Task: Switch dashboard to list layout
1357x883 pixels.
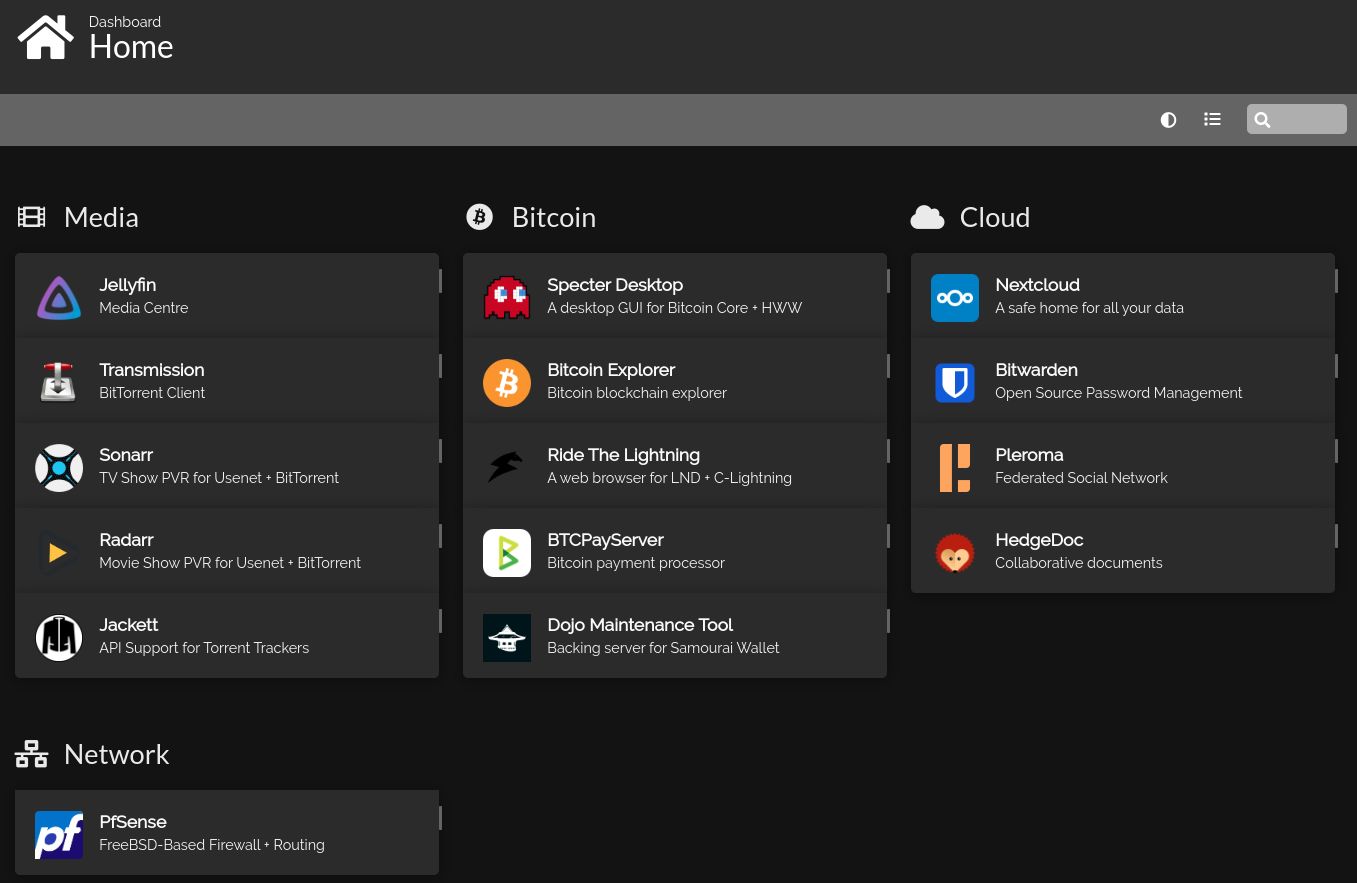Action: pyautogui.click(x=1212, y=120)
